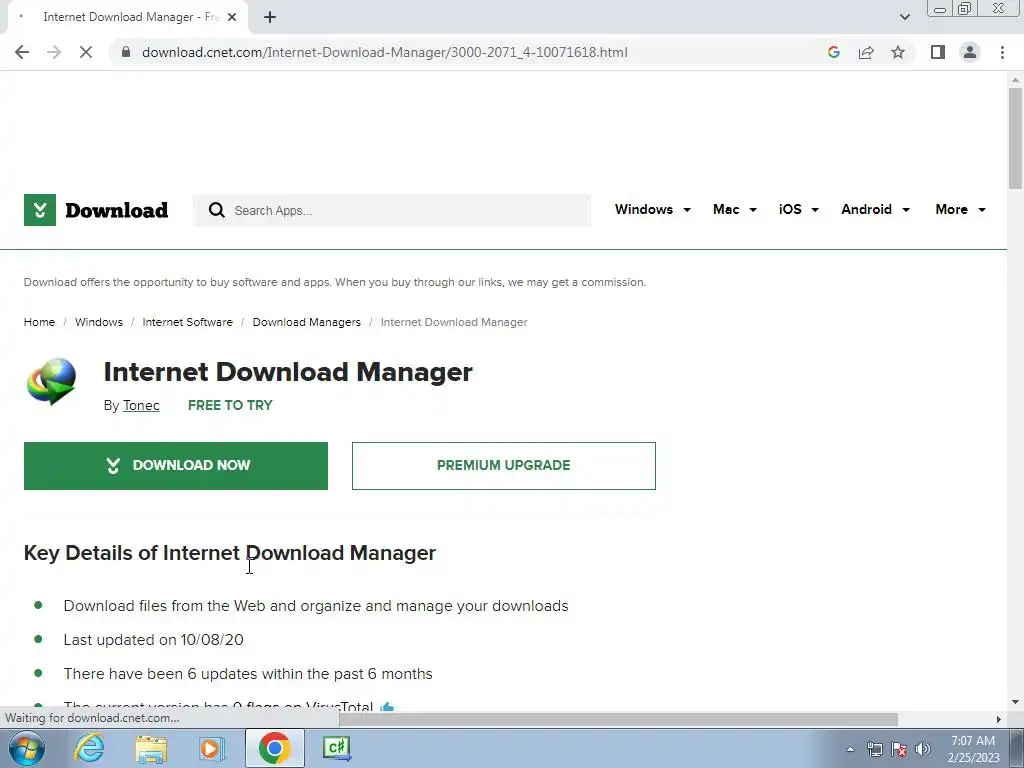Viewport: 1024px width, 768px height.
Task: Click the address bar URL
Action: click(385, 52)
